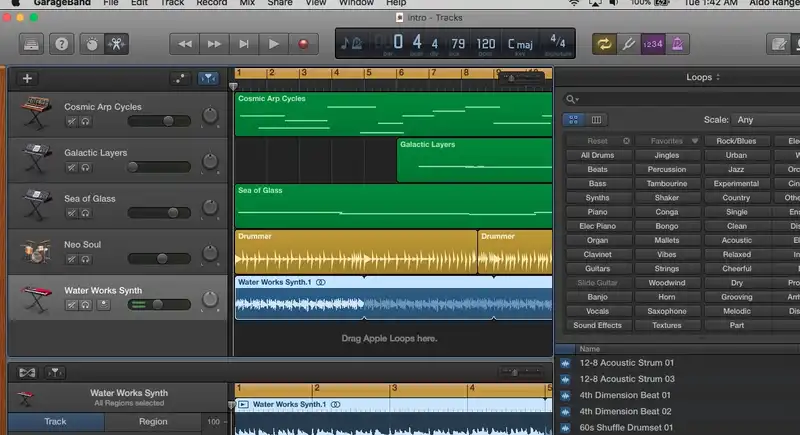
Task: Toggle the Metronome button
Action: point(678,44)
